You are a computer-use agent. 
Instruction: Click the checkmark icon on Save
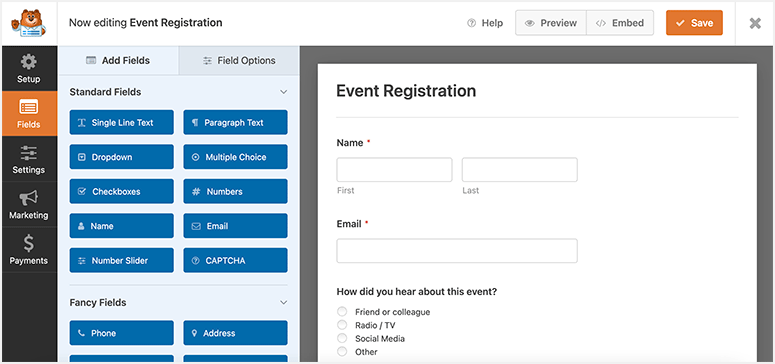681,23
